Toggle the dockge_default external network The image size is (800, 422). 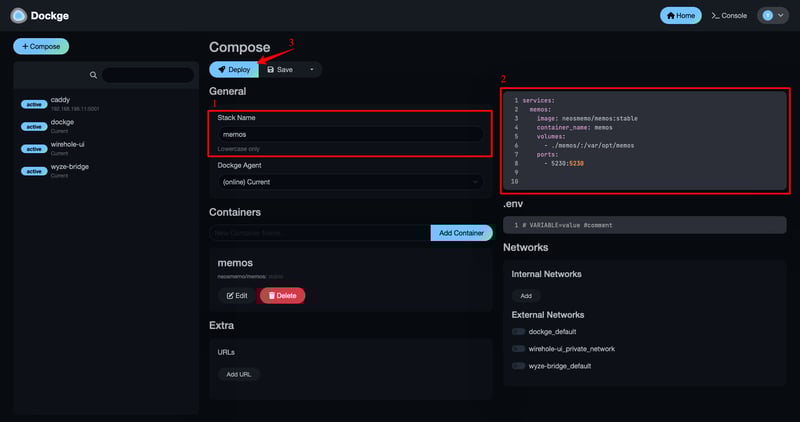point(519,331)
